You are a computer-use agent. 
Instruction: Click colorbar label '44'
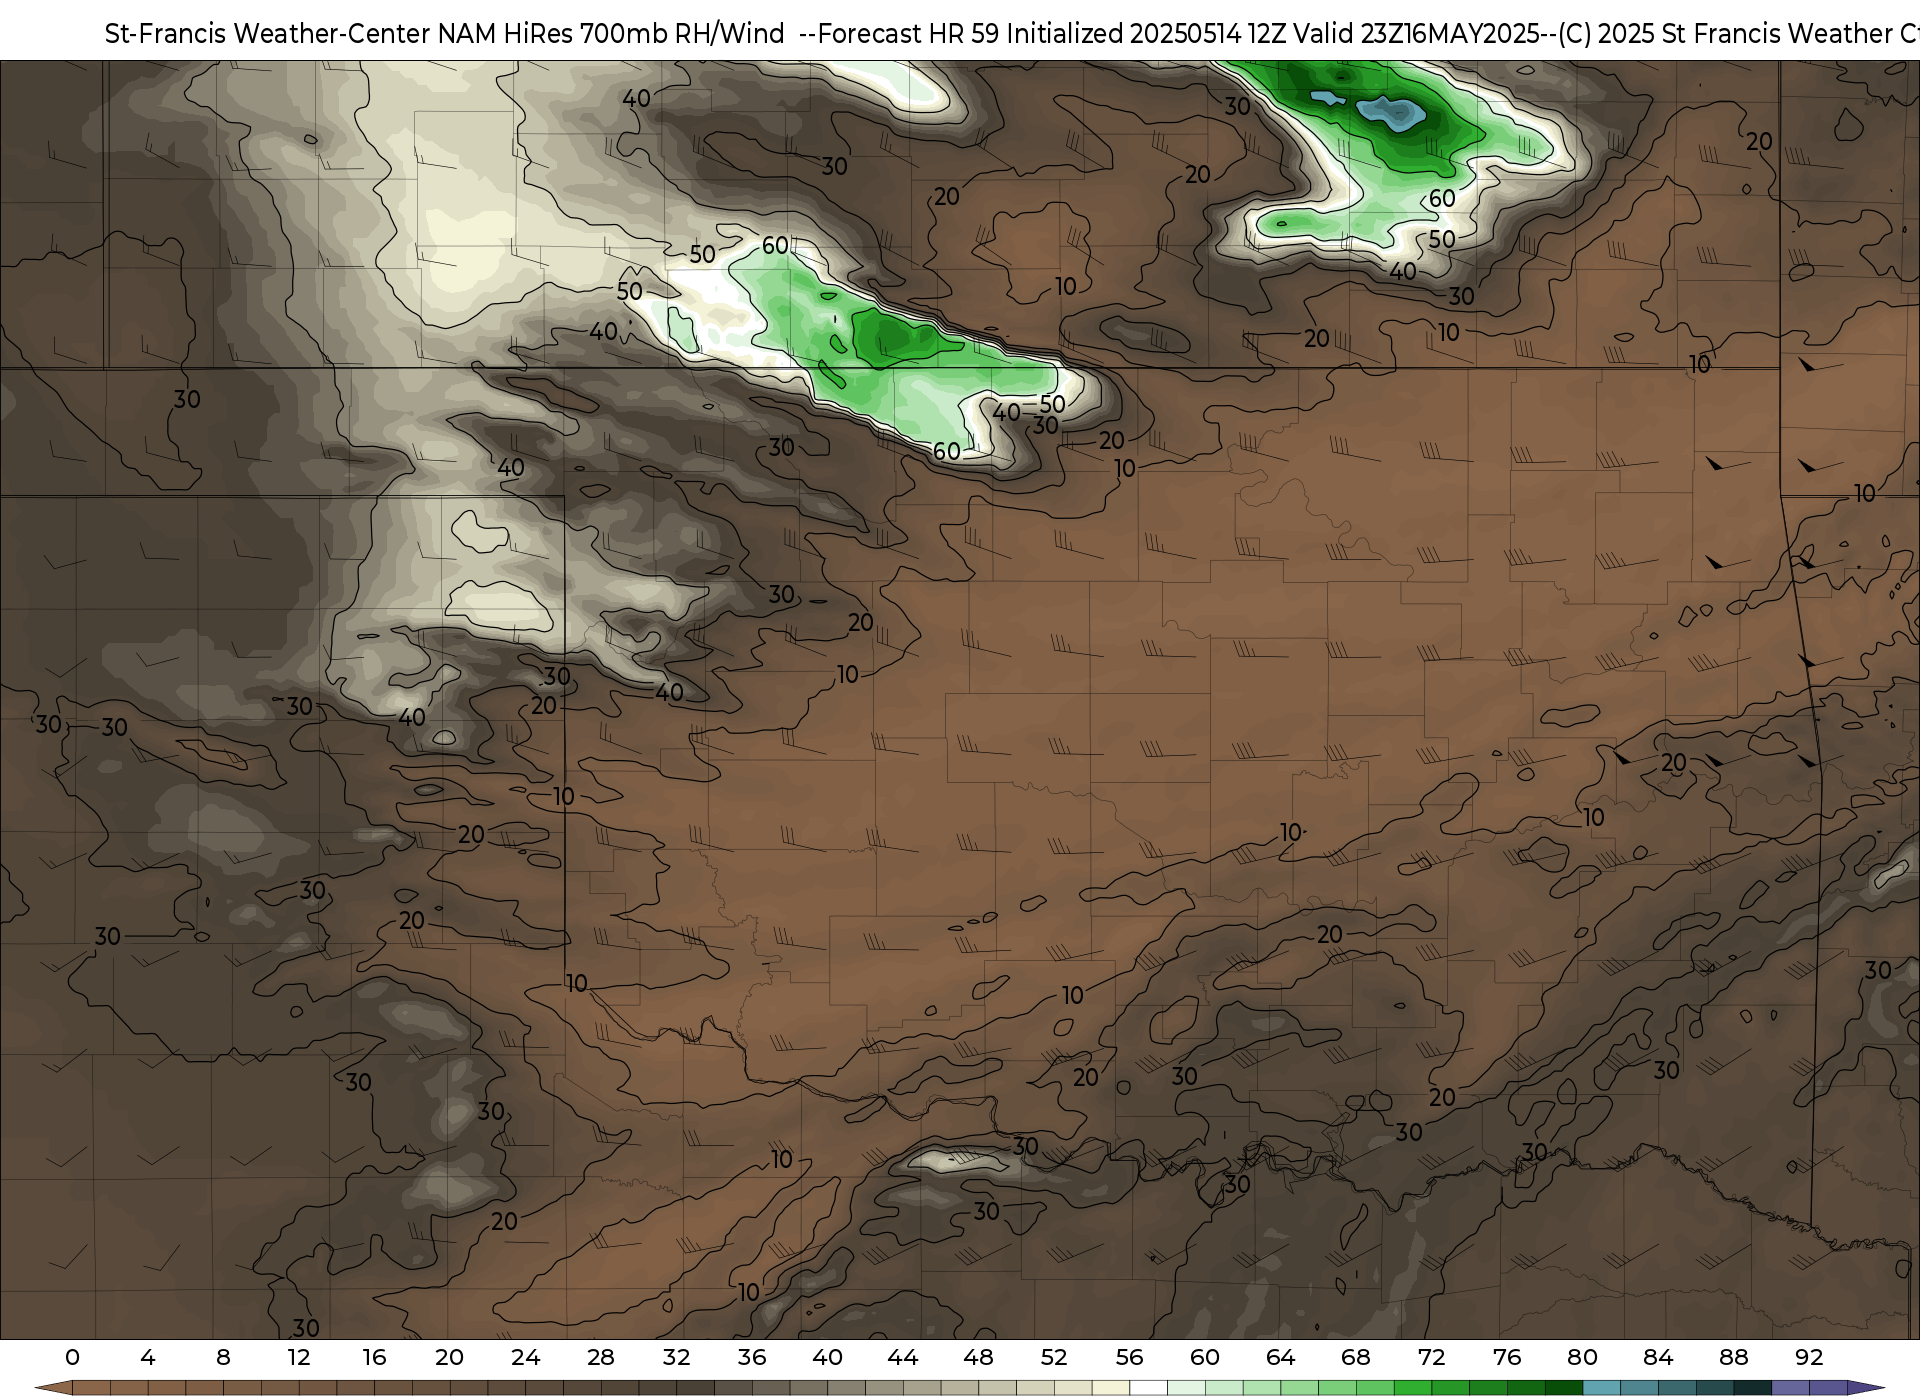point(903,1358)
